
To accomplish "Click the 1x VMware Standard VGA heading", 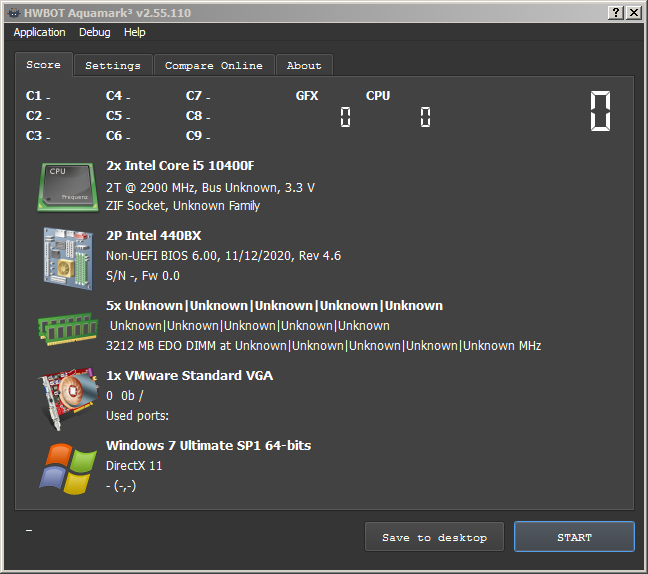I will [190, 376].
